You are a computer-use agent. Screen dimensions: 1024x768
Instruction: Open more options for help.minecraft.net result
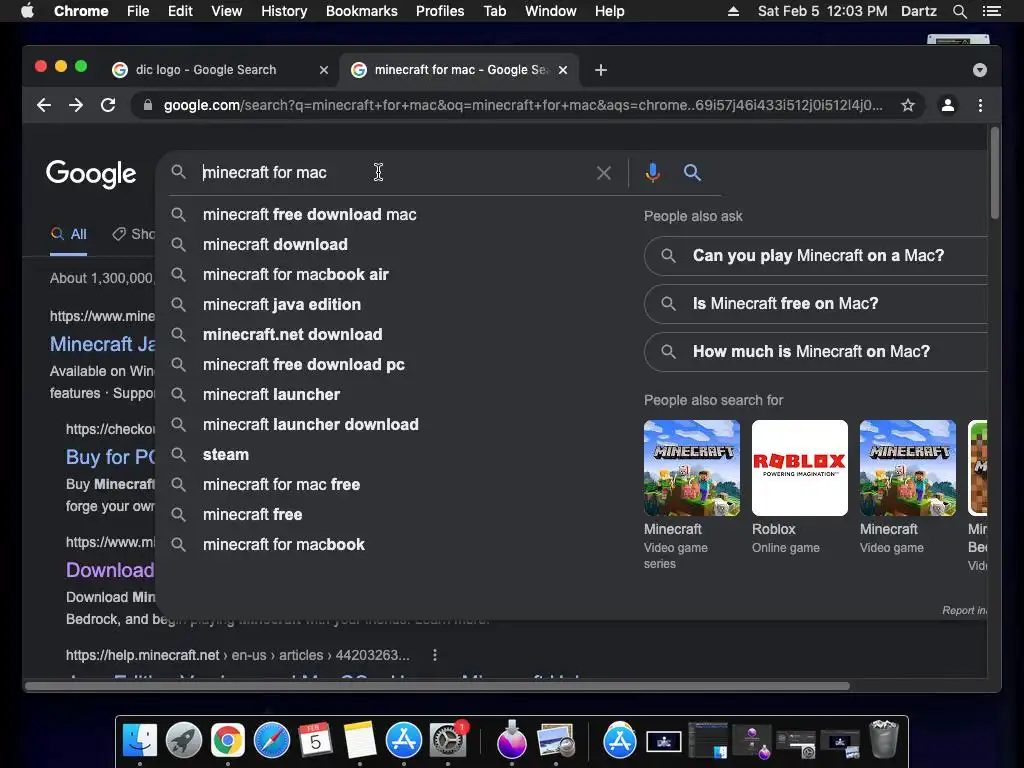(434, 655)
